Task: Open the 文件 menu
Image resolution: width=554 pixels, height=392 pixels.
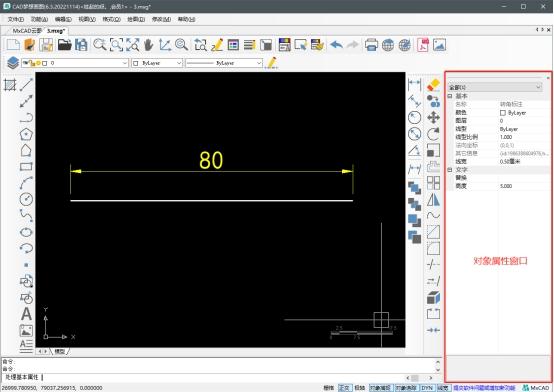Action: 16,19
